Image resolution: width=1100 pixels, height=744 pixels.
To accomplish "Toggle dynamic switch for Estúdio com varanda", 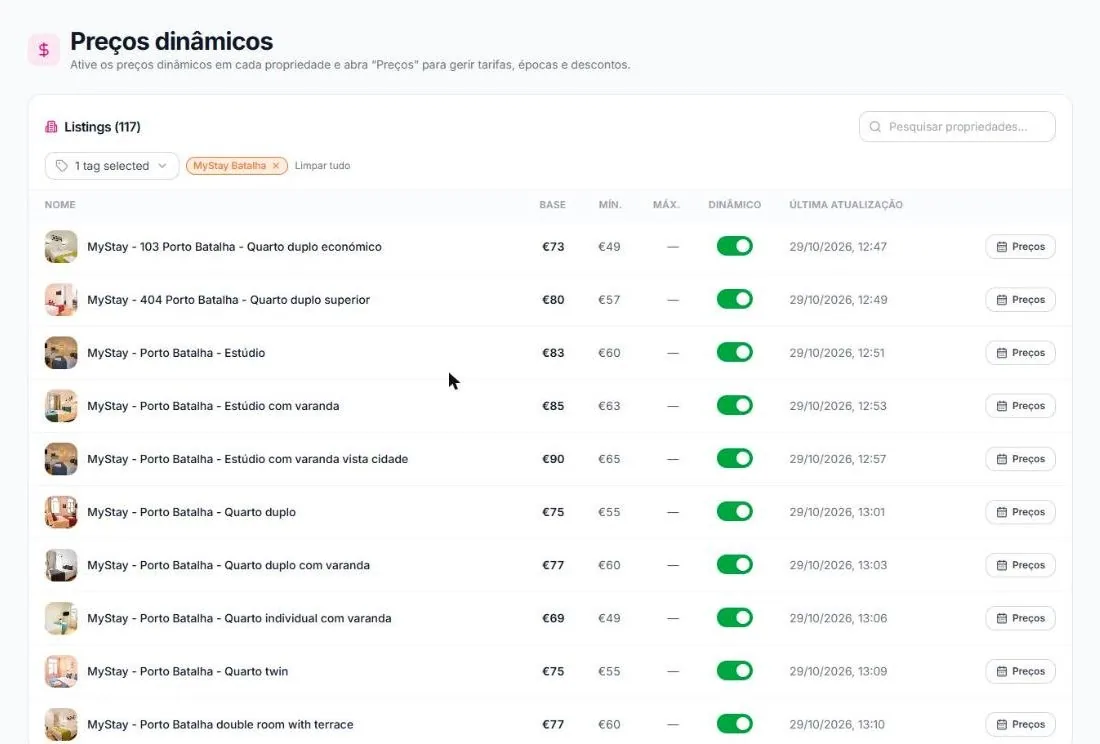I will 735,405.
